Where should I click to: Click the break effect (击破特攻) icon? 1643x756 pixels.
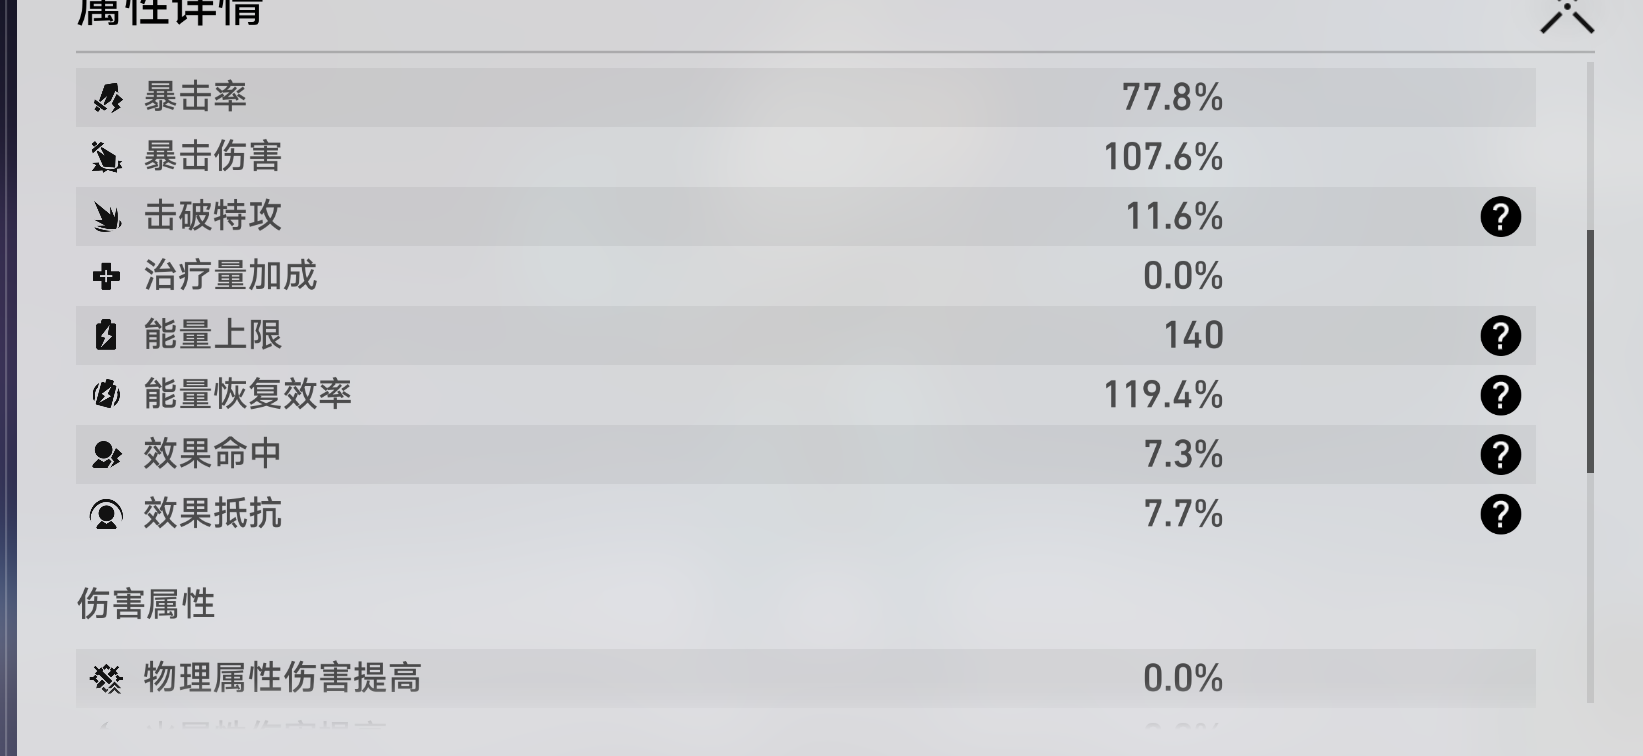click(x=107, y=217)
